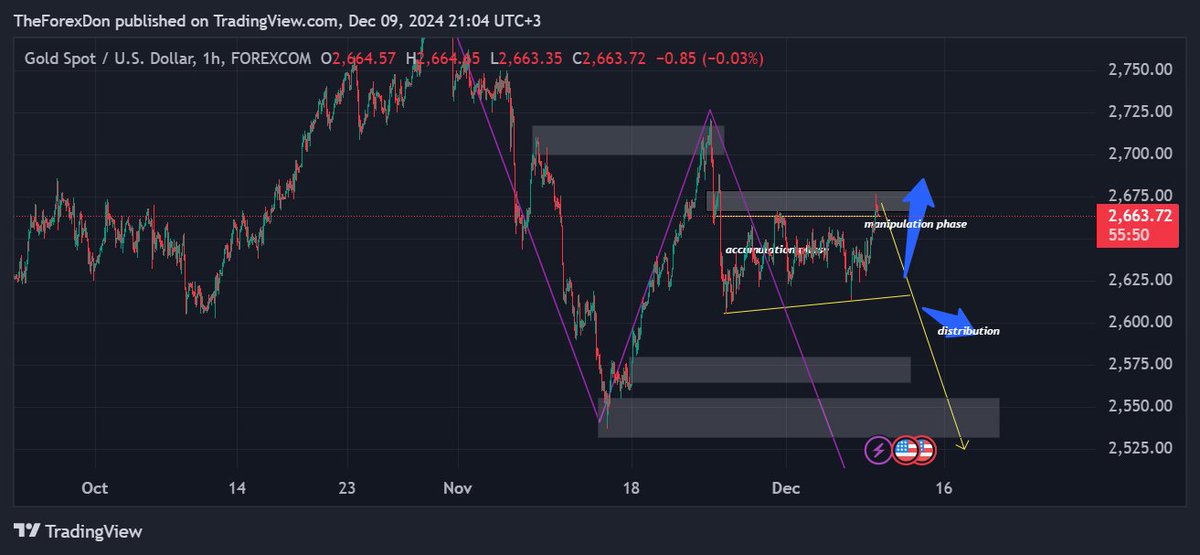1200x555 pixels.
Task: Click the low value L2,663.35
Action: click(526, 59)
